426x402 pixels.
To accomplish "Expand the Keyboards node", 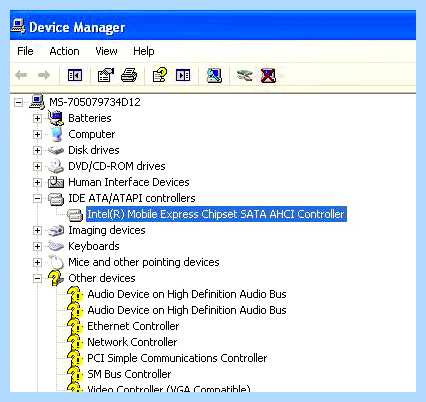I will click(37, 246).
